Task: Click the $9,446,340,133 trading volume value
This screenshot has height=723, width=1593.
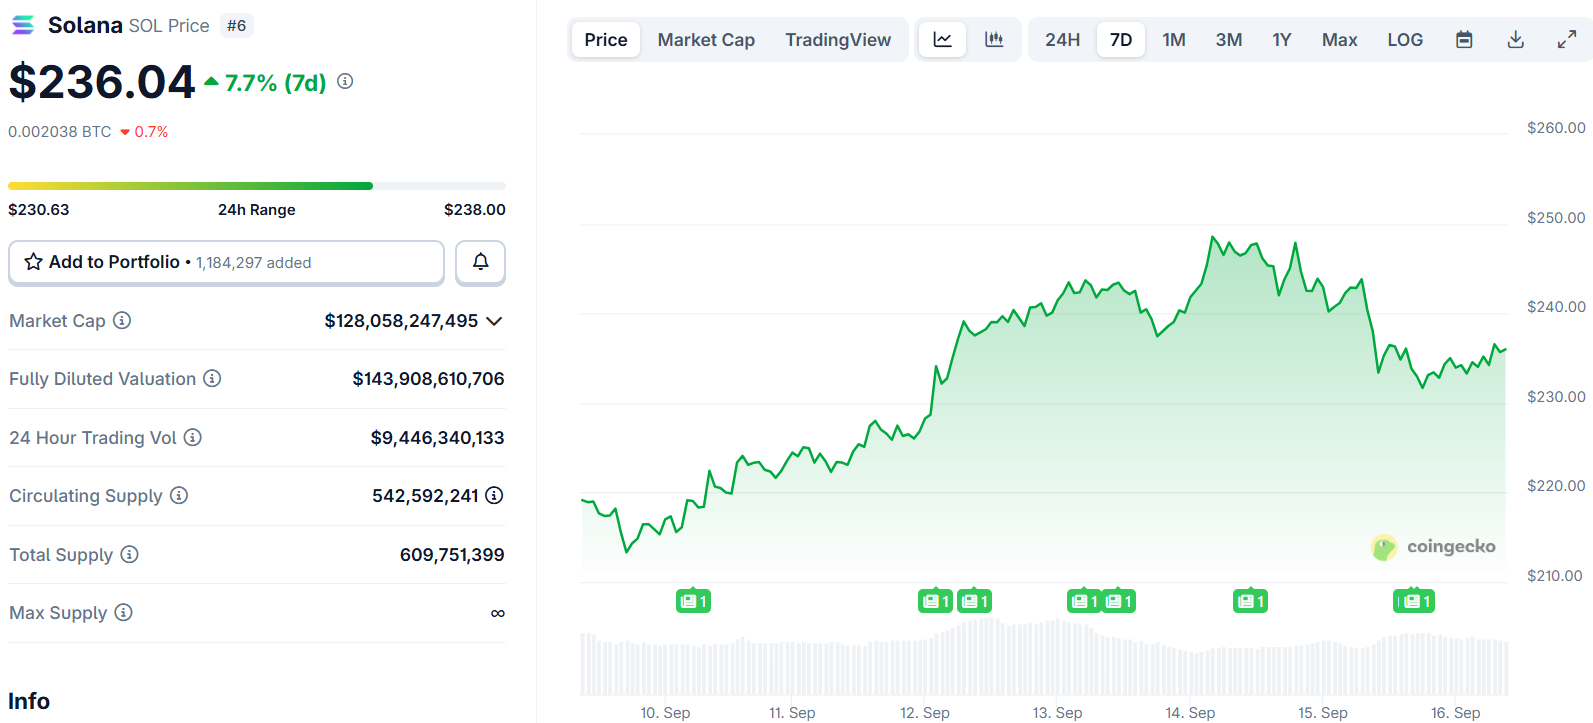Action: click(437, 438)
